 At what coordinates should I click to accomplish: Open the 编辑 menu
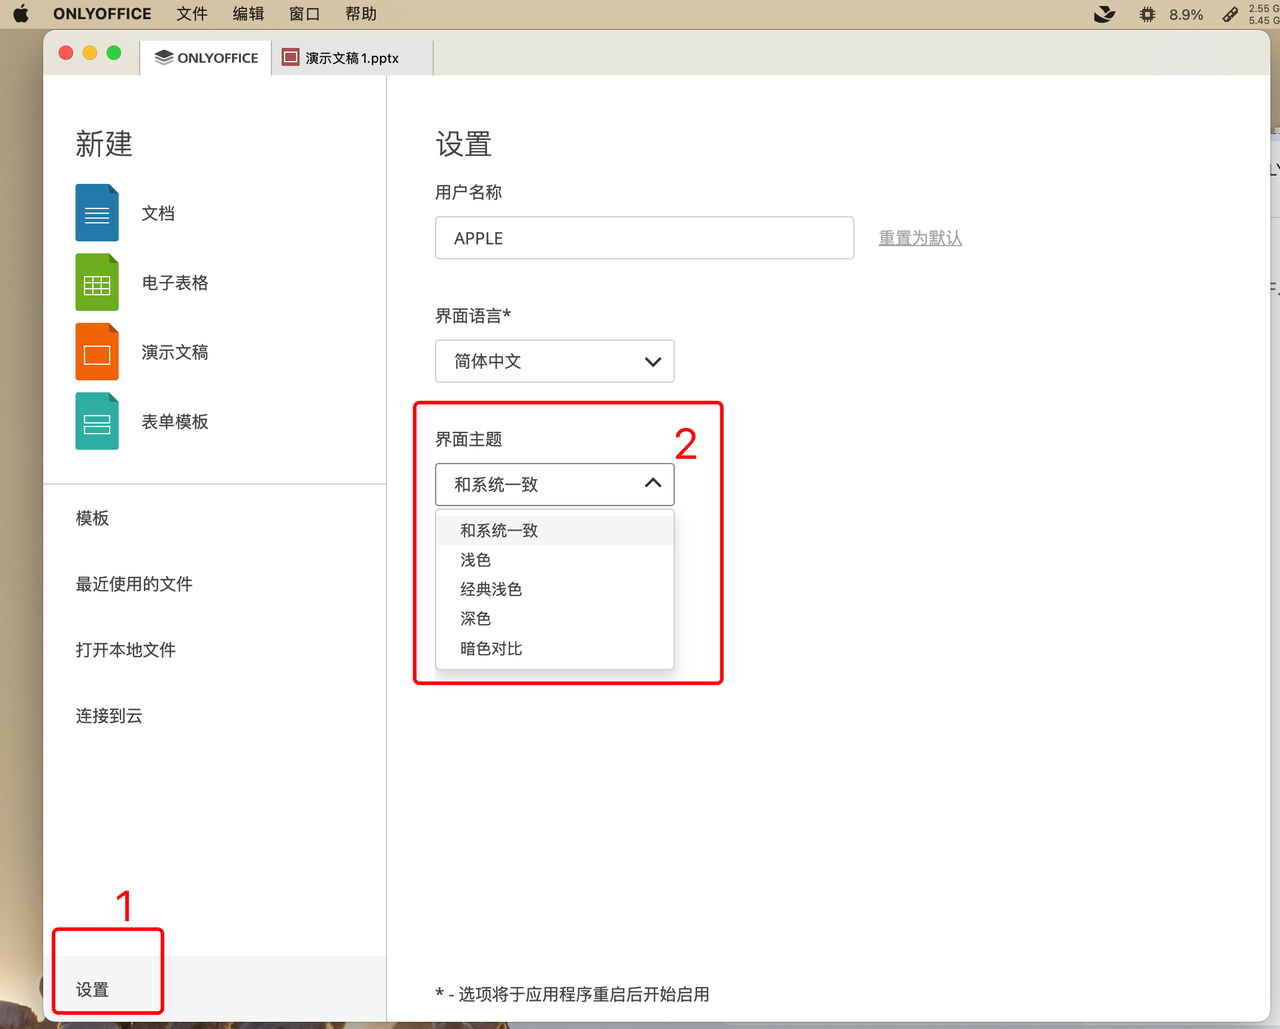point(248,14)
